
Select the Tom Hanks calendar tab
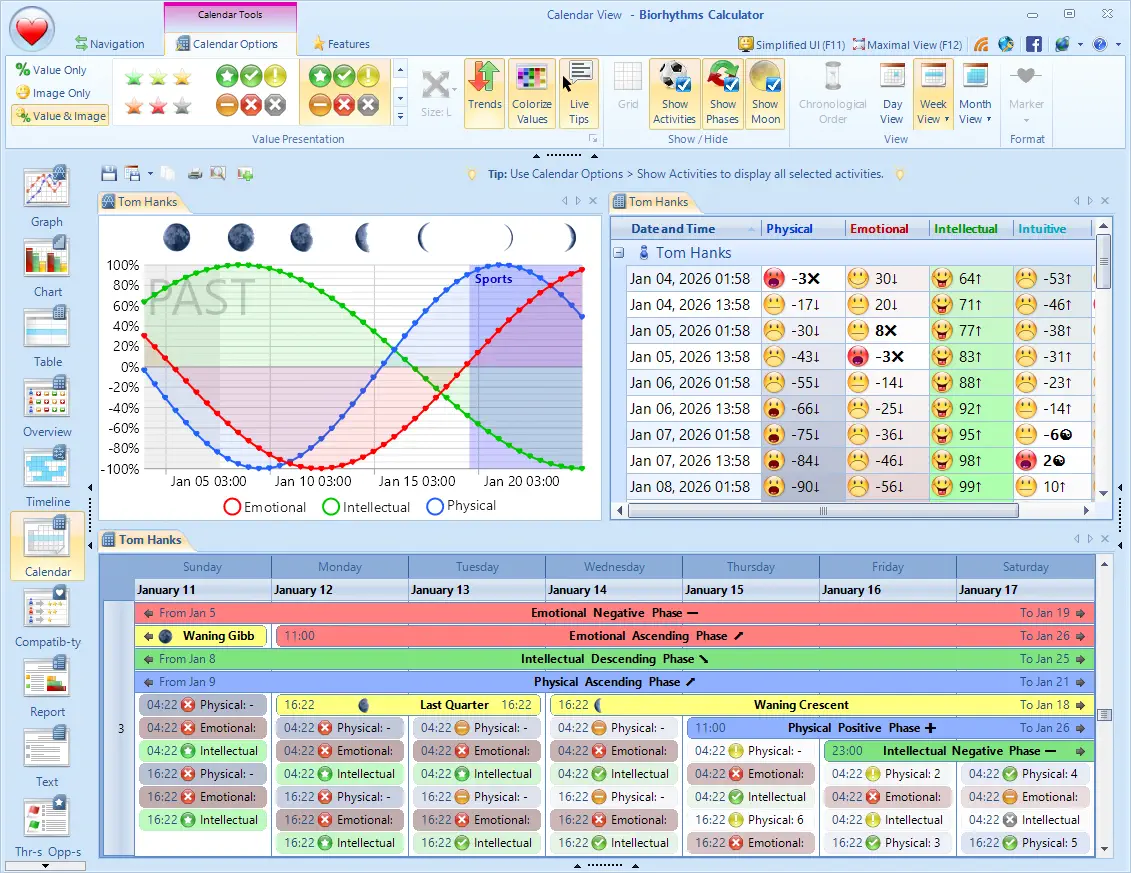[147, 539]
